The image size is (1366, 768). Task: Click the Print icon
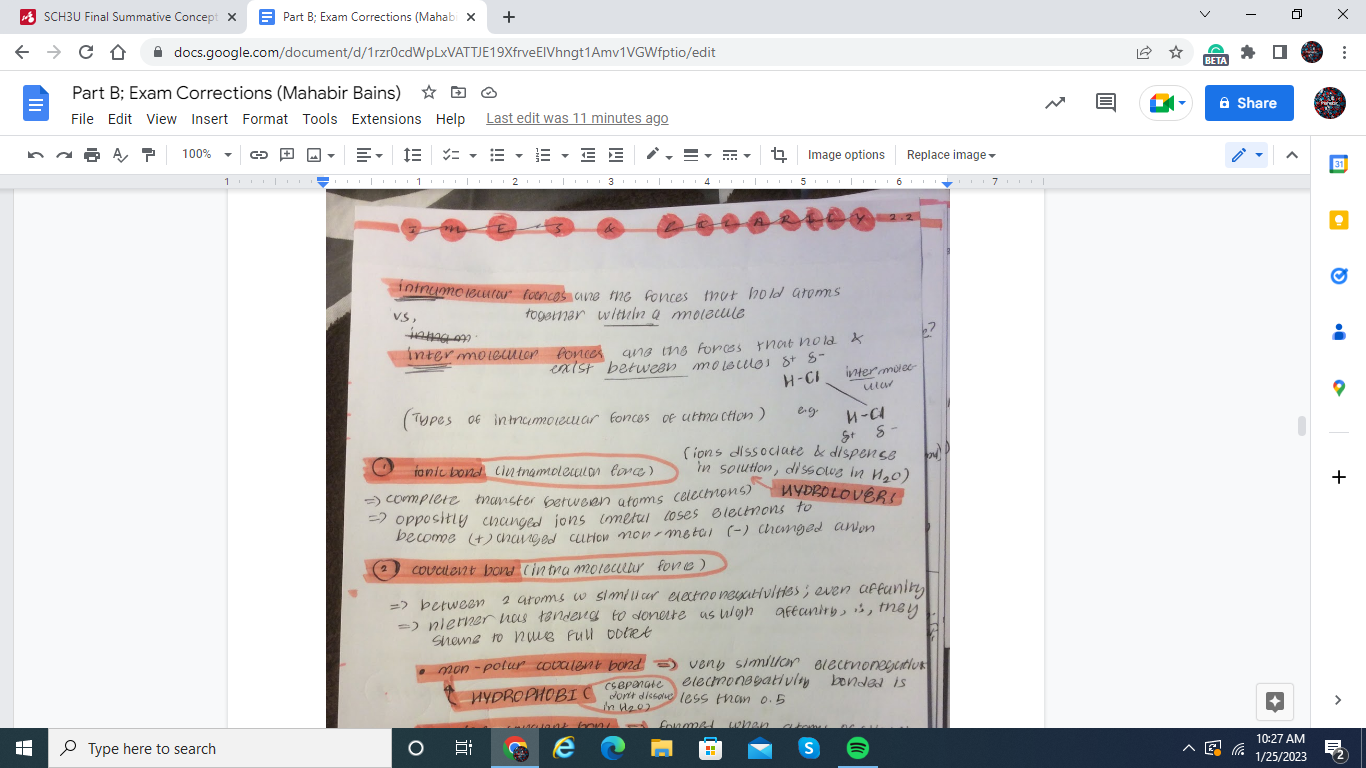click(92, 155)
